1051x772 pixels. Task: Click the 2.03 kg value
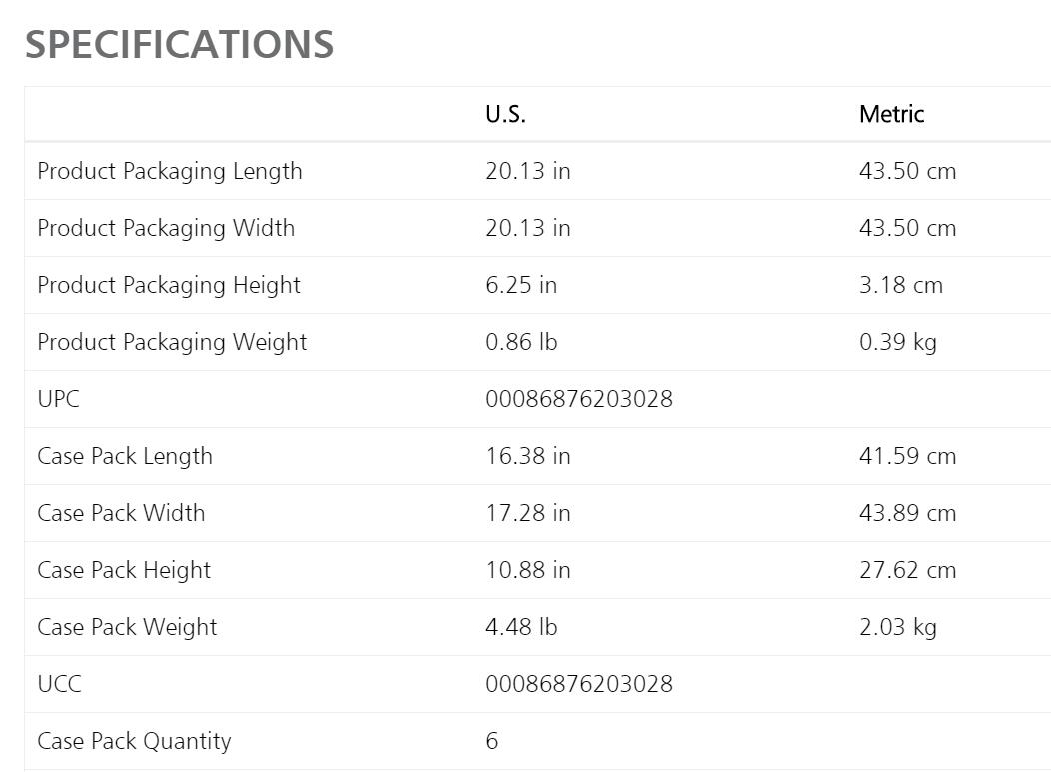coord(898,627)
